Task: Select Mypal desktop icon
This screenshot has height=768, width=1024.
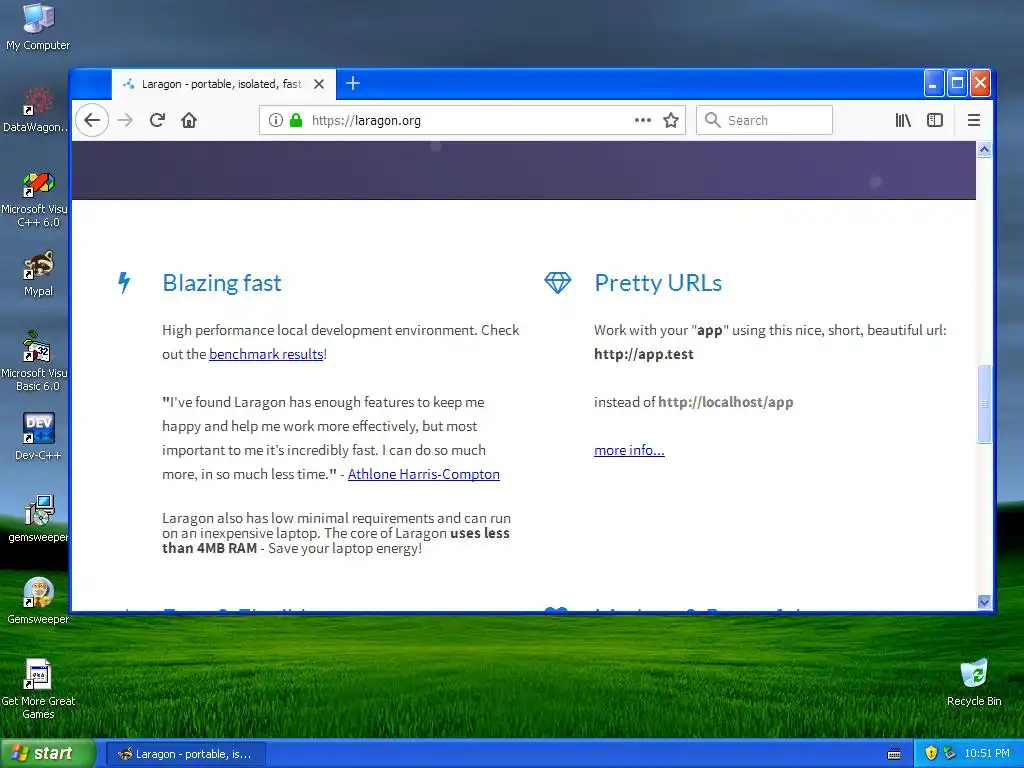Action: 38,274
